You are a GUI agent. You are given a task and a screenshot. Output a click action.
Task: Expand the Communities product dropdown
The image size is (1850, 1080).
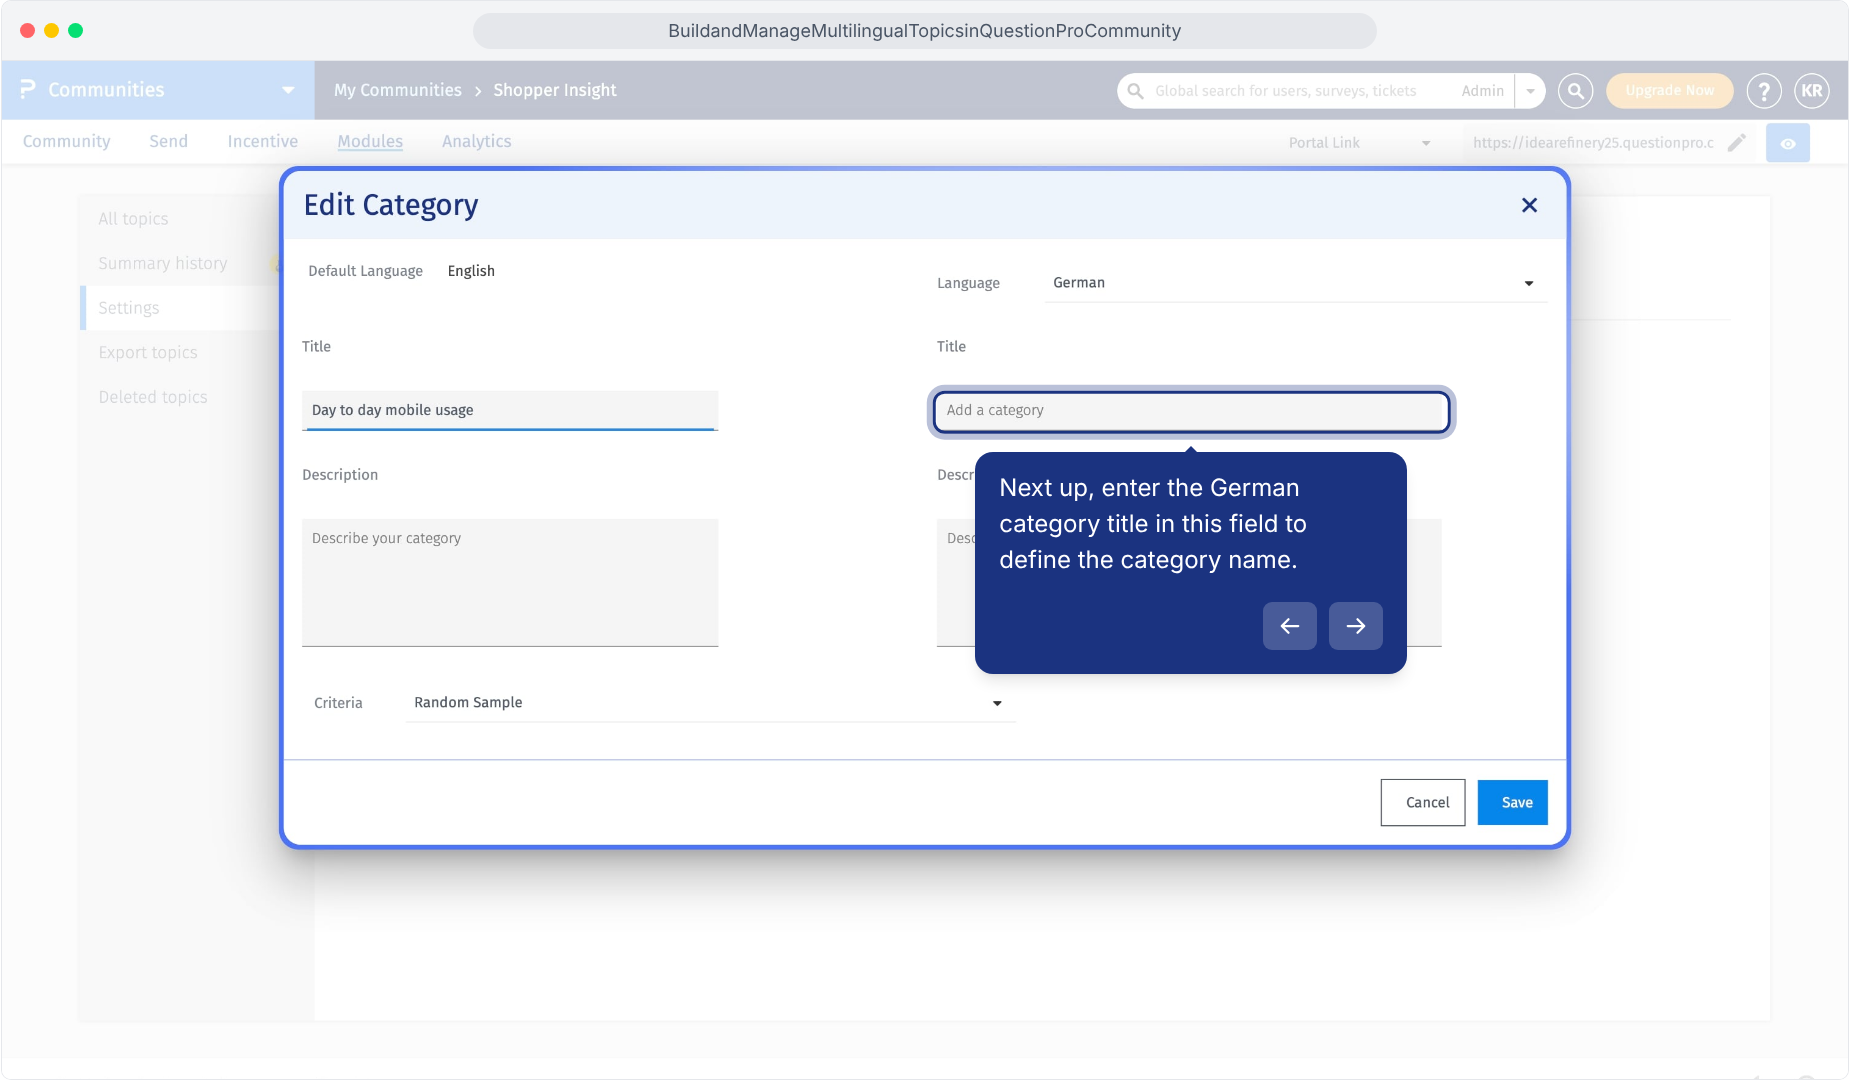288,90
